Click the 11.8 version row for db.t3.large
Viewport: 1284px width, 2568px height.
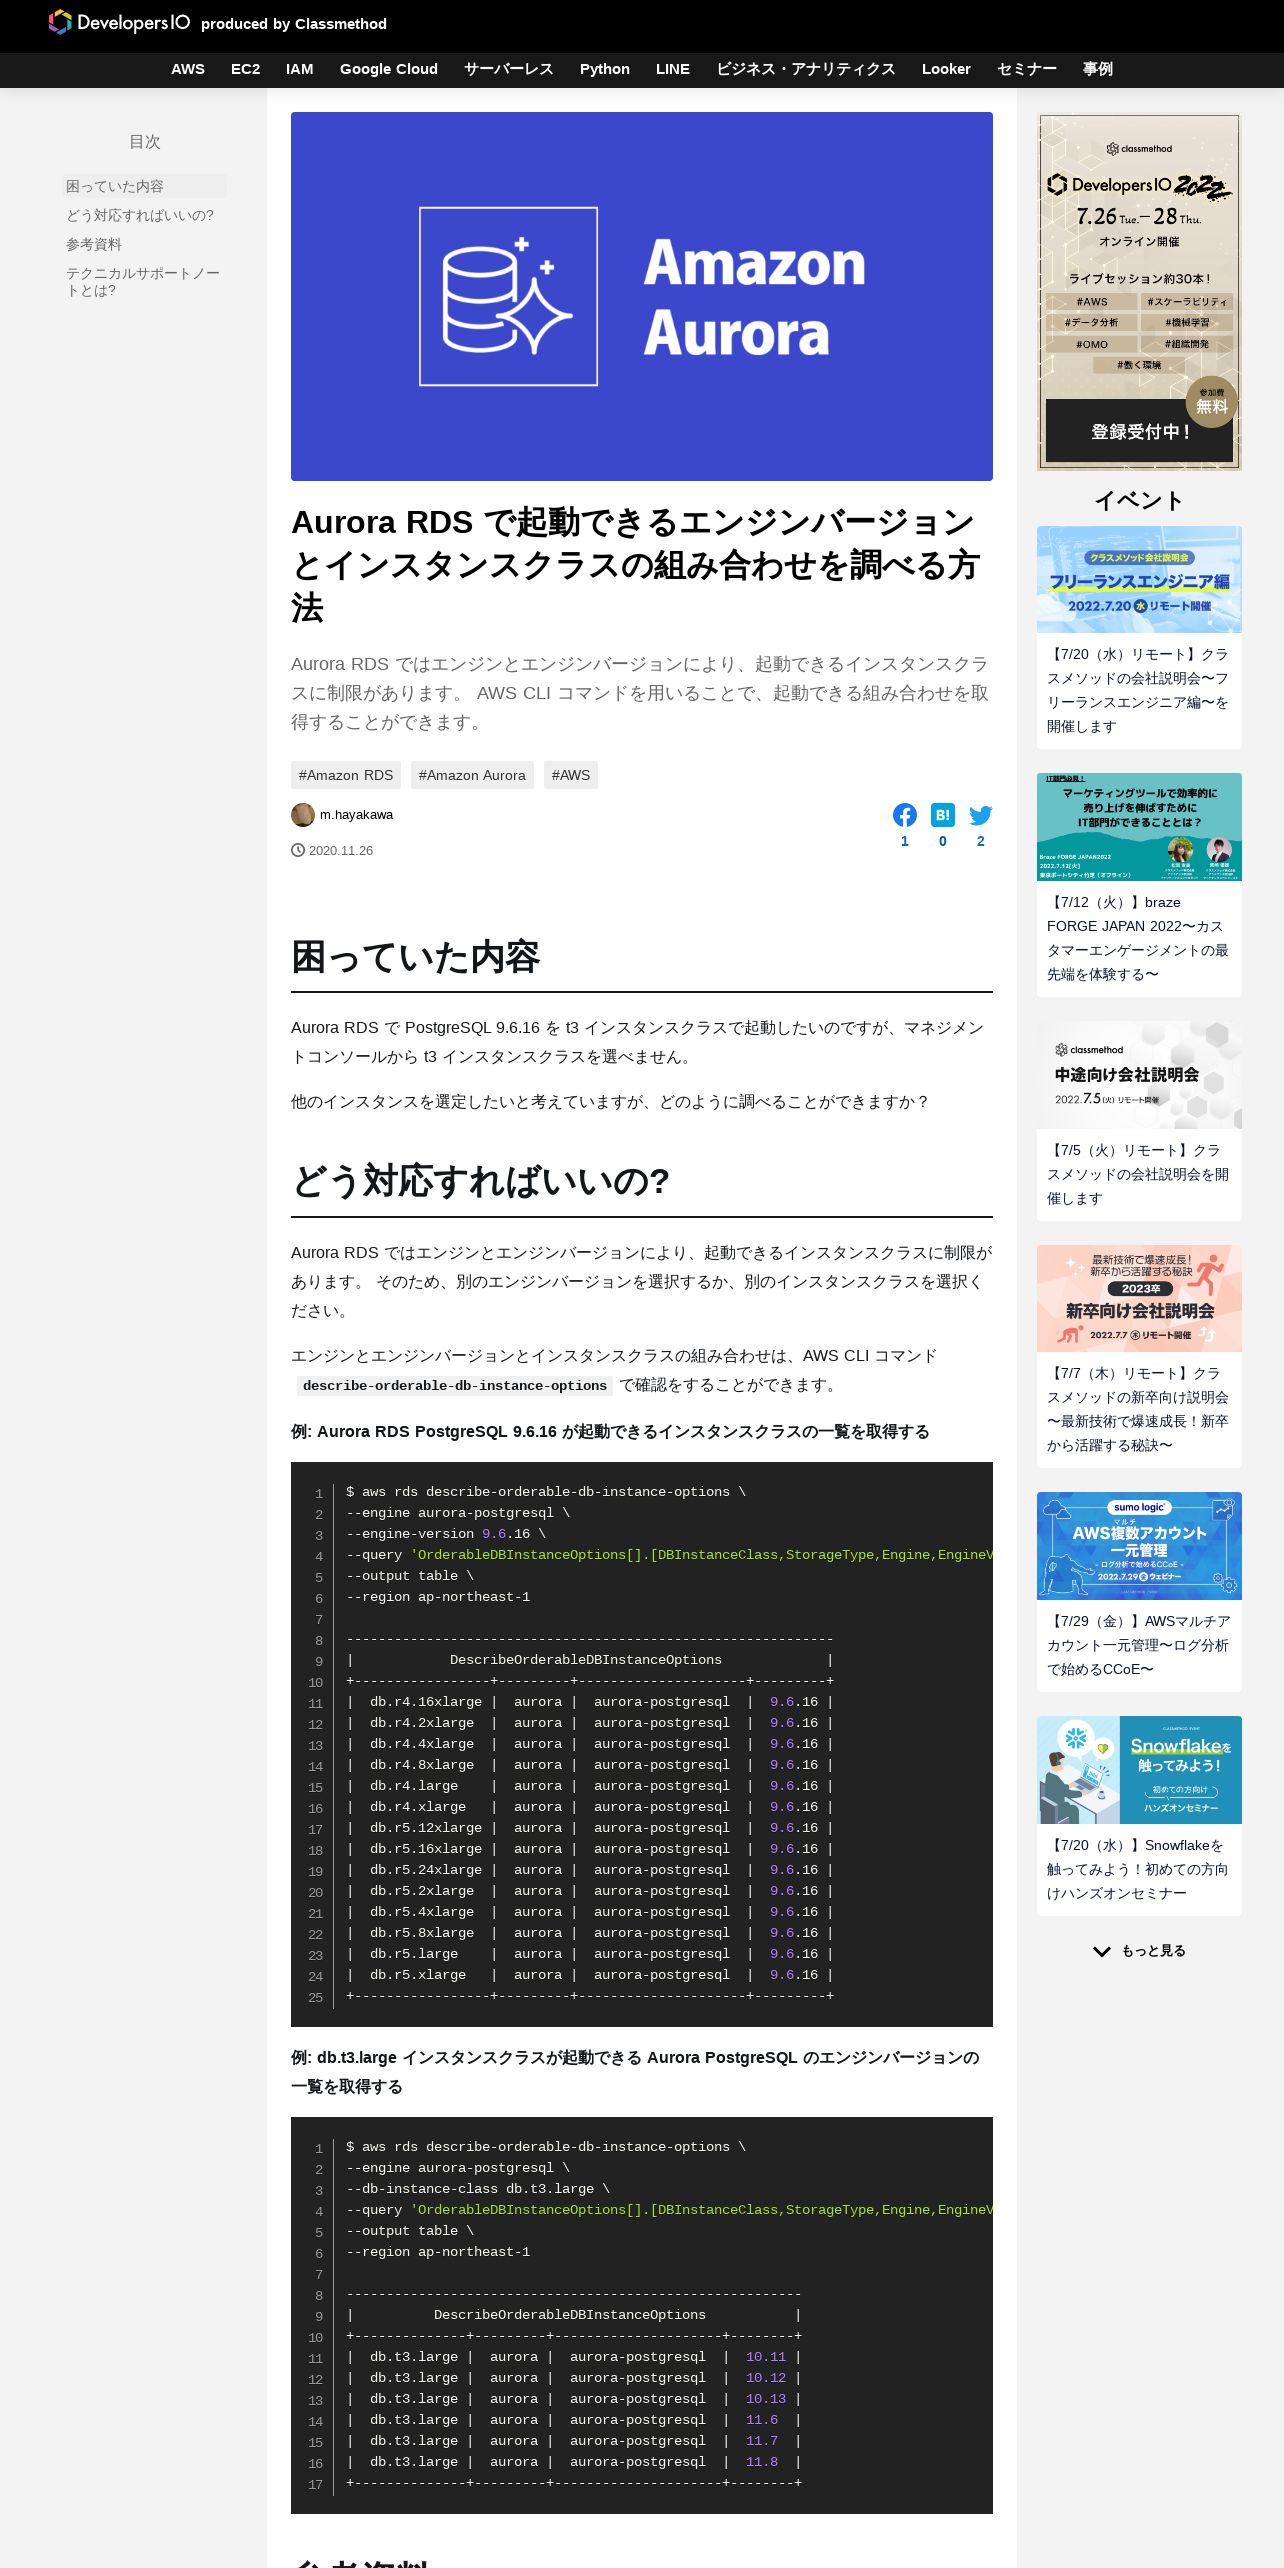tap(574, 2462)
